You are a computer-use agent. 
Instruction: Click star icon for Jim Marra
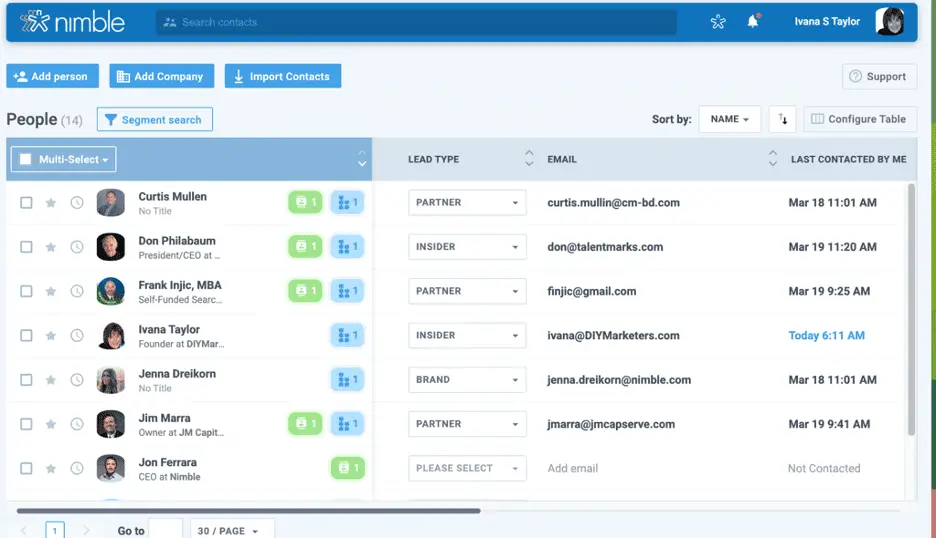(51, 424)
